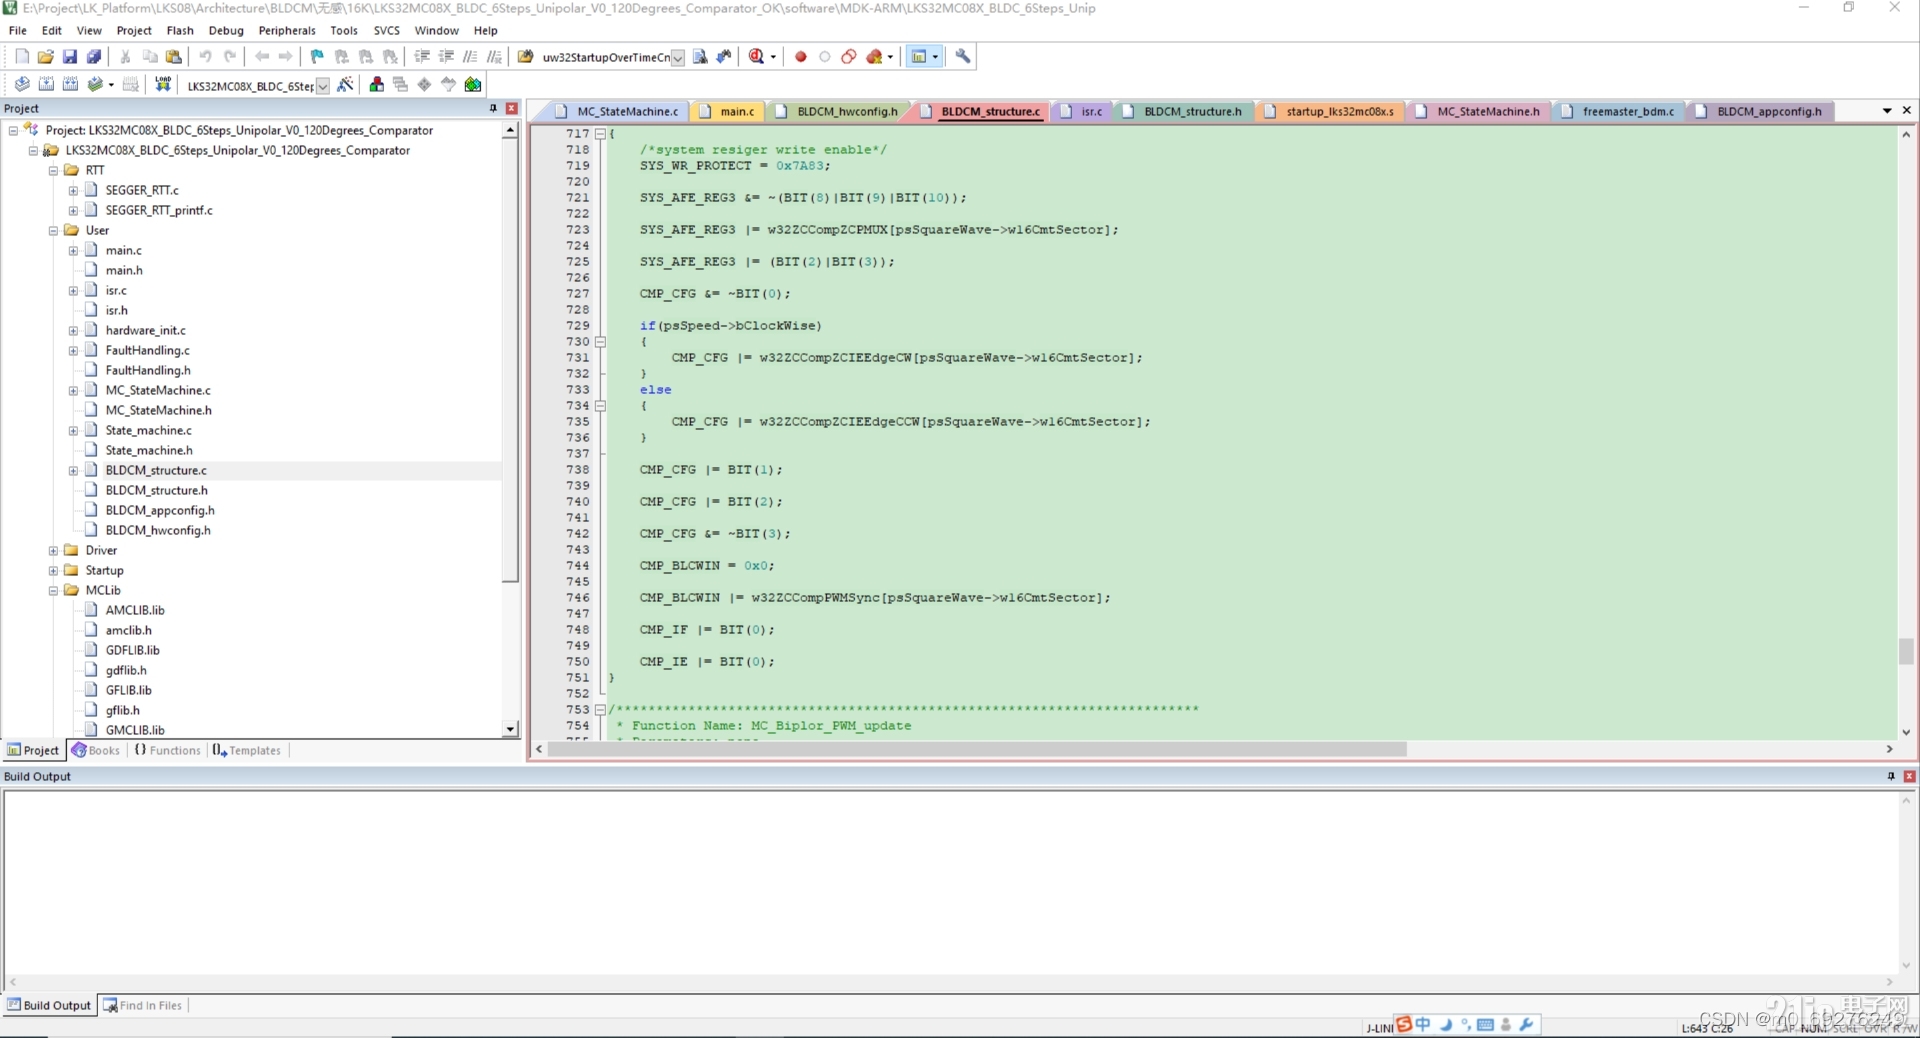Open the debug session dropdown arrow
The height and width of the screenshot is (1038, 1920).
(x=773, y=57)
